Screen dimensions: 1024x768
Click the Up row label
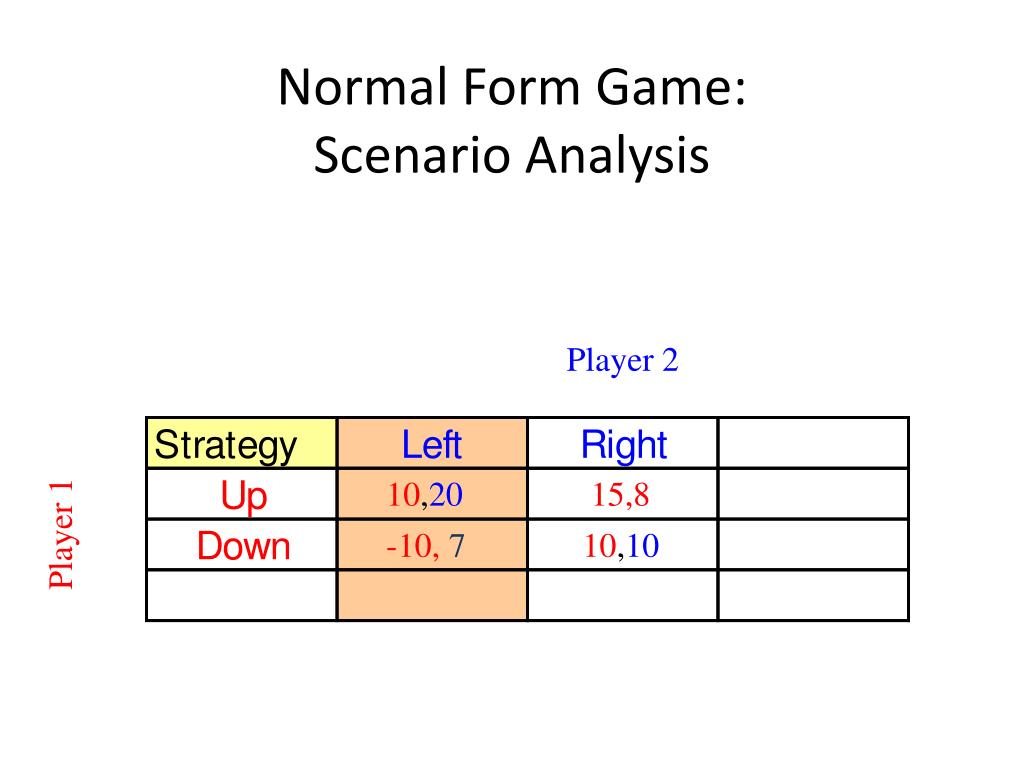(242, 494)
